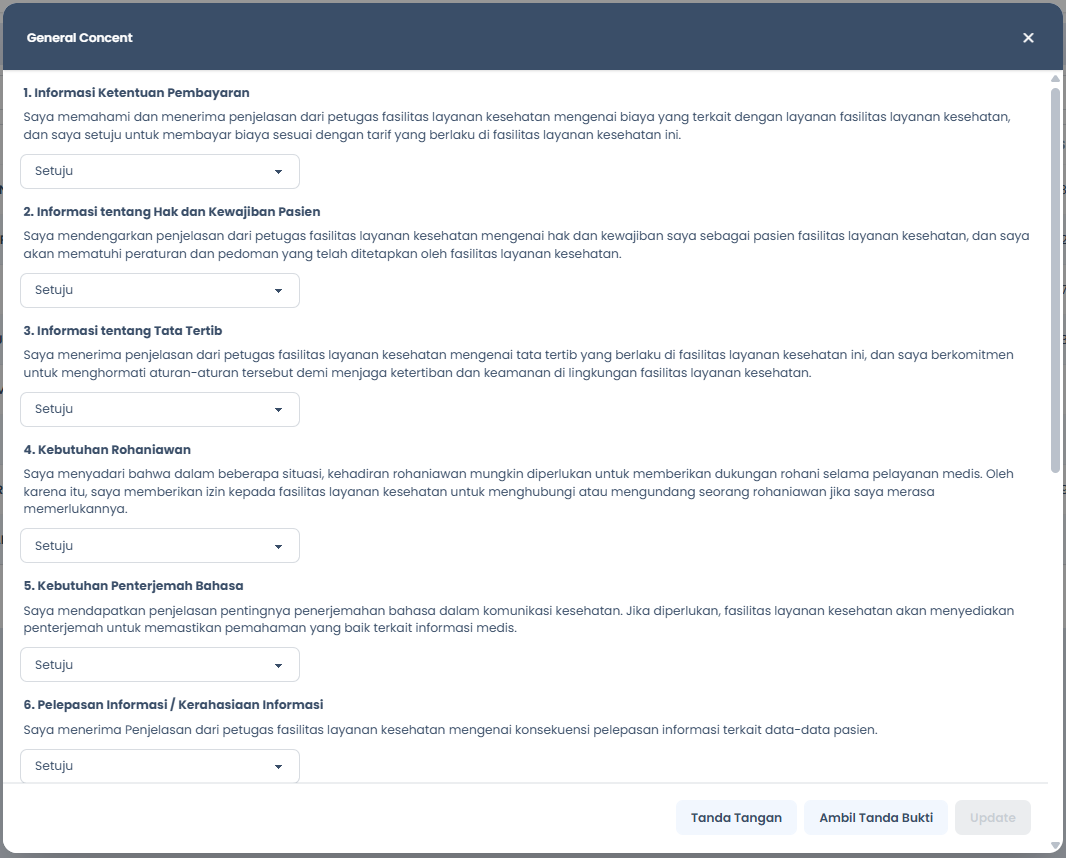This screenshot has height=858, width=1066.
Task: Click the dialog's vertical scrollbar thumb
Action: pyautogui.click(x=1055, y=280)
